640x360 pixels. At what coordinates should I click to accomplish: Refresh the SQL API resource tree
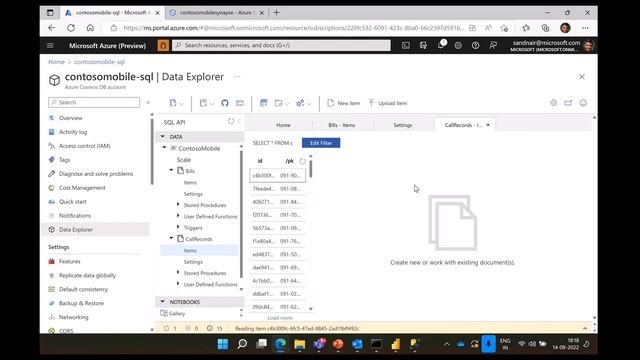pos(231,121)
